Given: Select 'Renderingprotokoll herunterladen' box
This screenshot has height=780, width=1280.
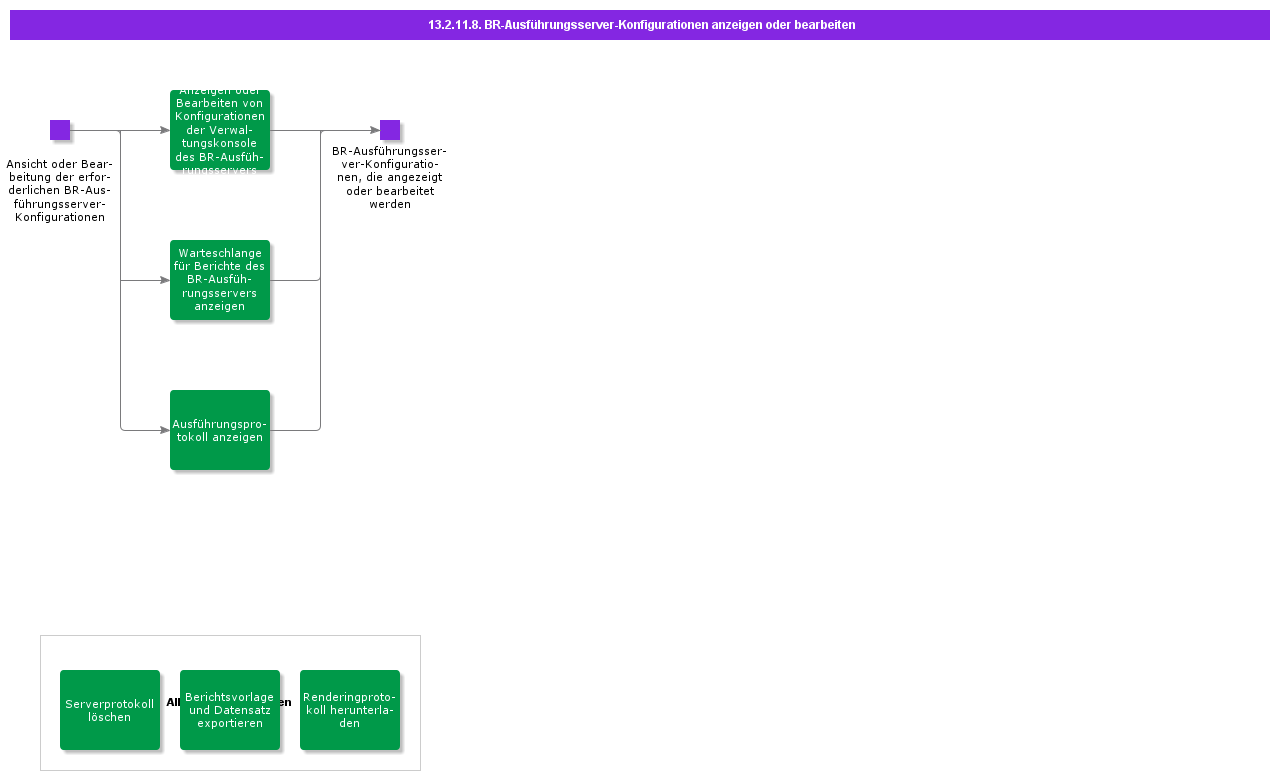Looking at the screenshot, I should coord(350,710).
